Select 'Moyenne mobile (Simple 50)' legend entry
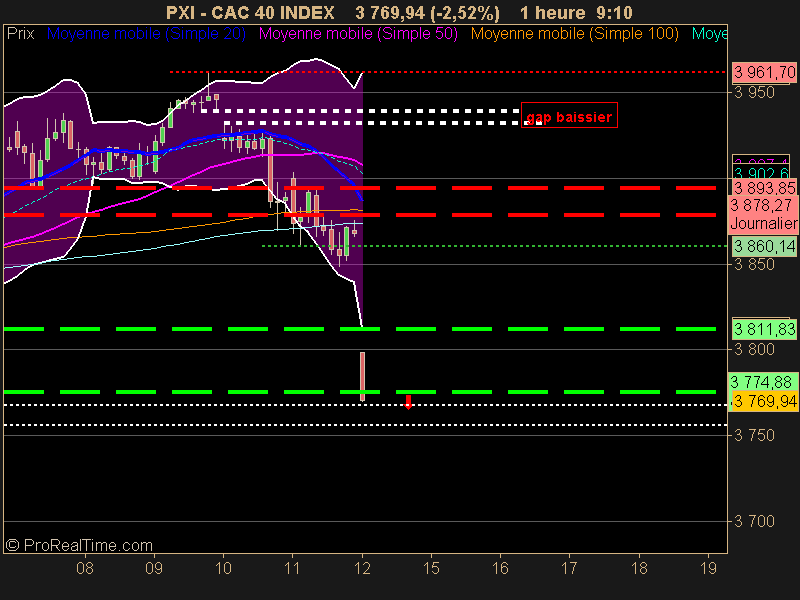Viewport: 800px width, 600px height. [358, 34]
